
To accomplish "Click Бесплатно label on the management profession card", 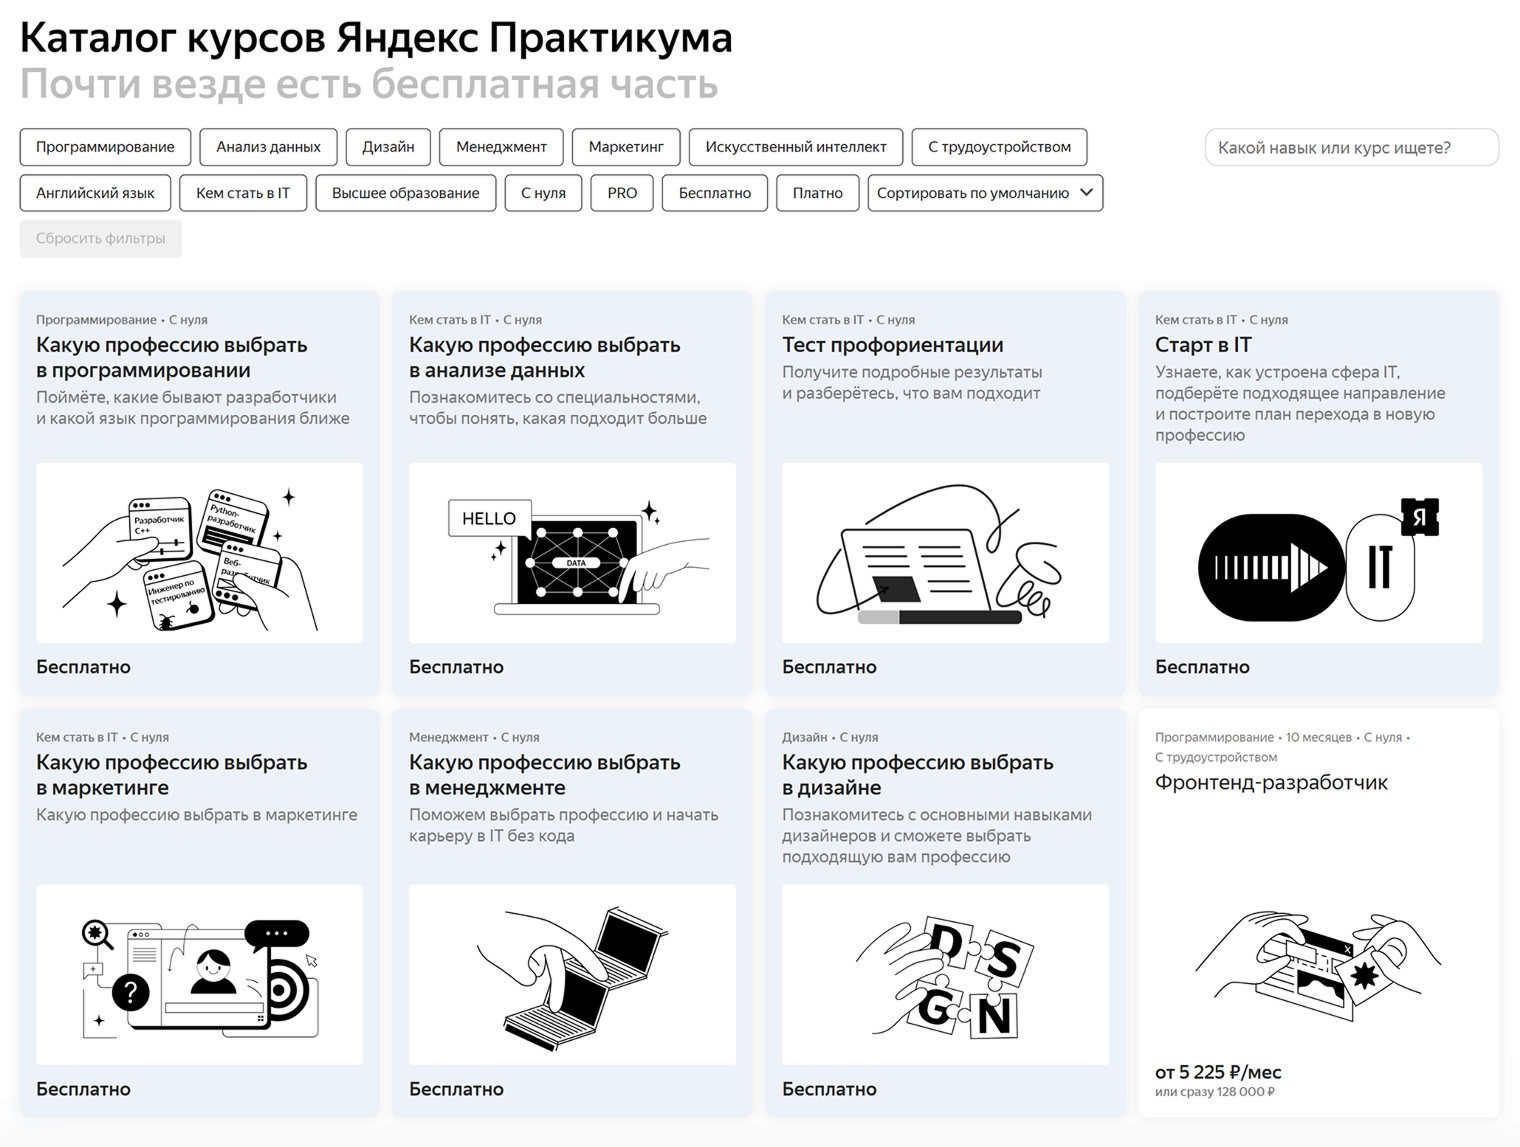I will click(x=456, y=1089).
